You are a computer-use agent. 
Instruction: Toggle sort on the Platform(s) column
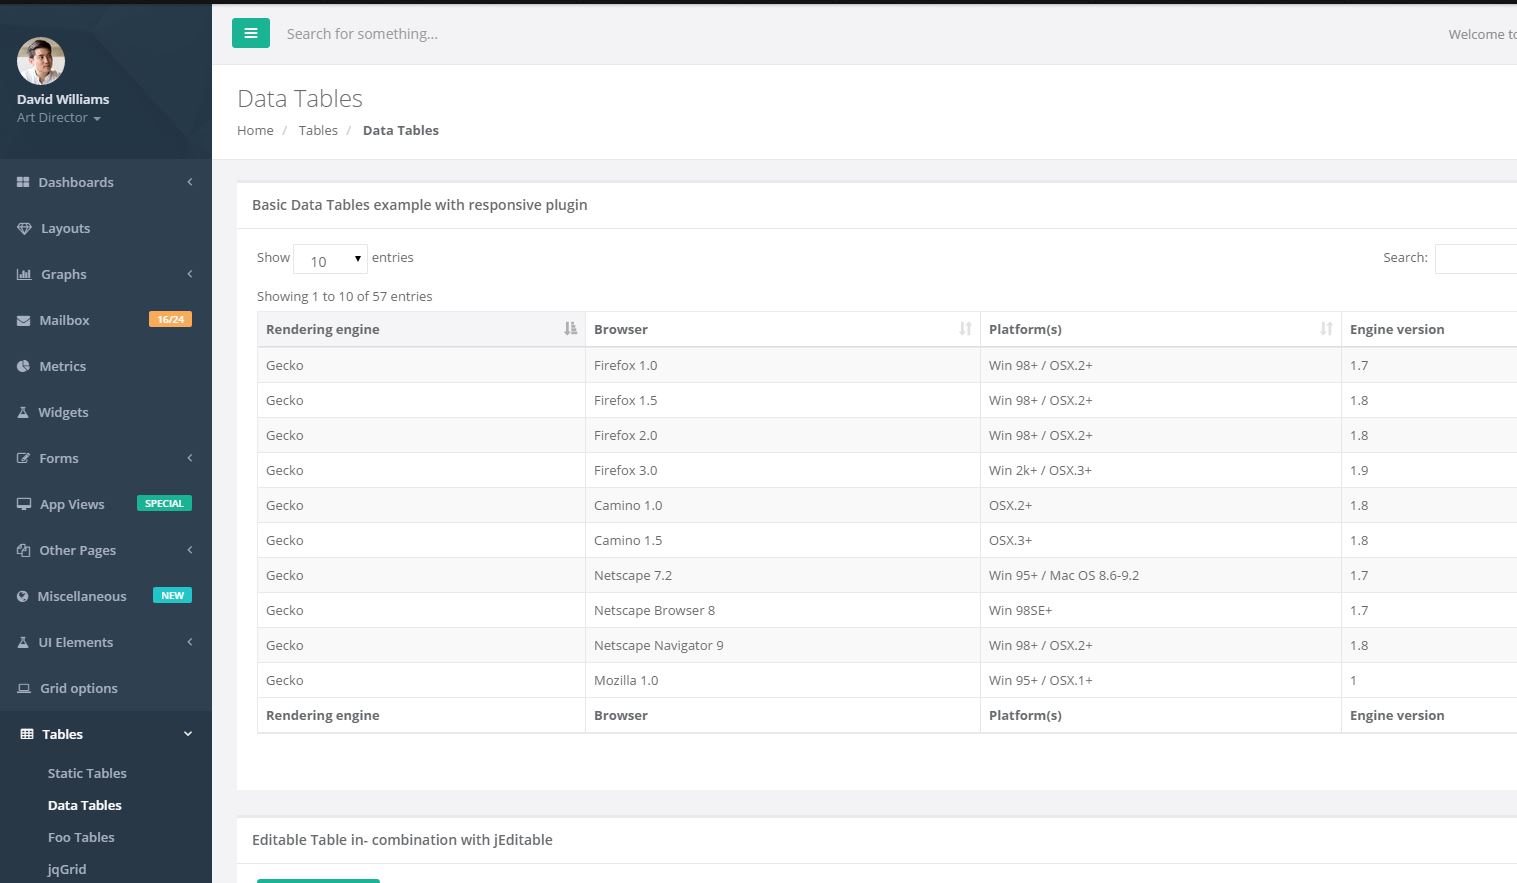coord(1160,329)
